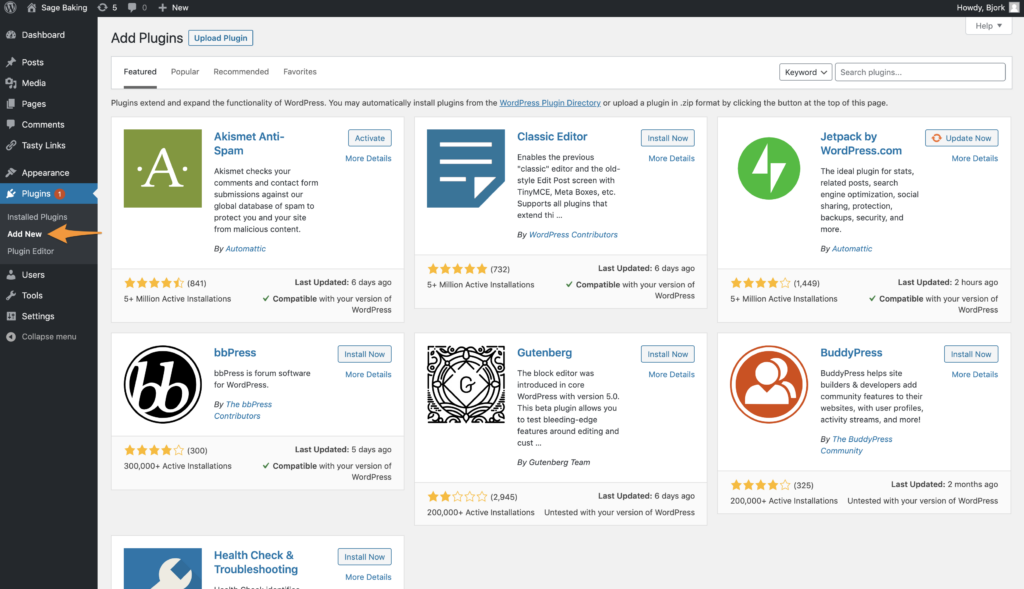Open the Gutenberg title link
Image resolution: width=1024 pixels, height=589 pixels.
[x=544, y=353]
